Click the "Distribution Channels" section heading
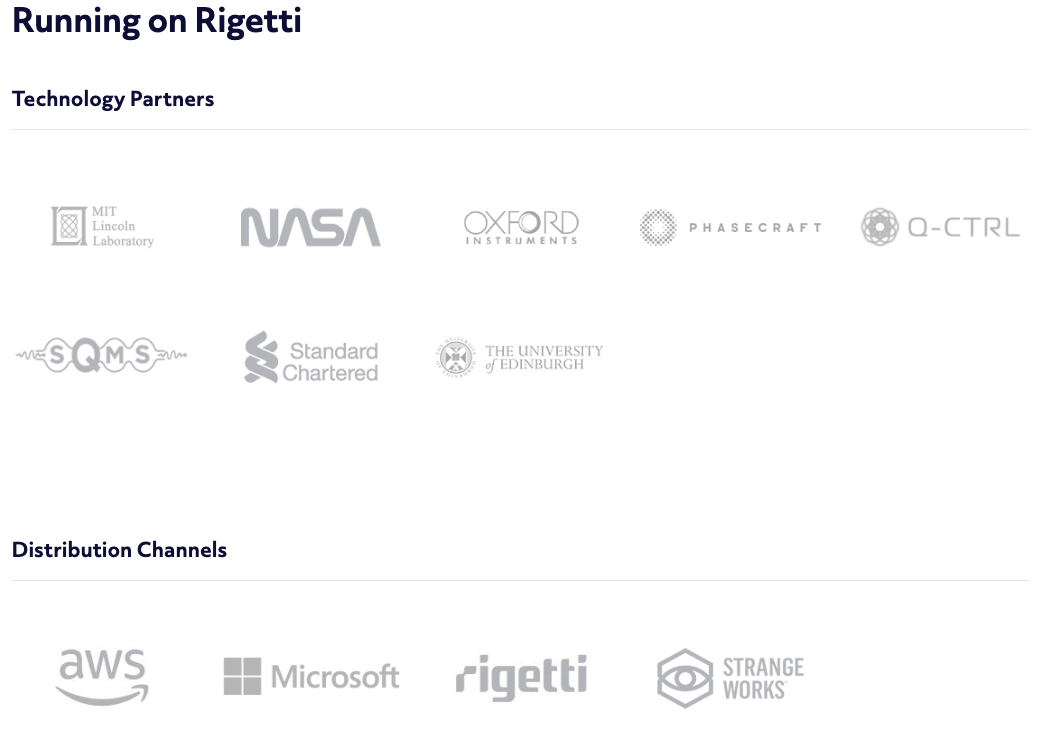This screenshot has width=1047, height=733. [x=119, y=550]
